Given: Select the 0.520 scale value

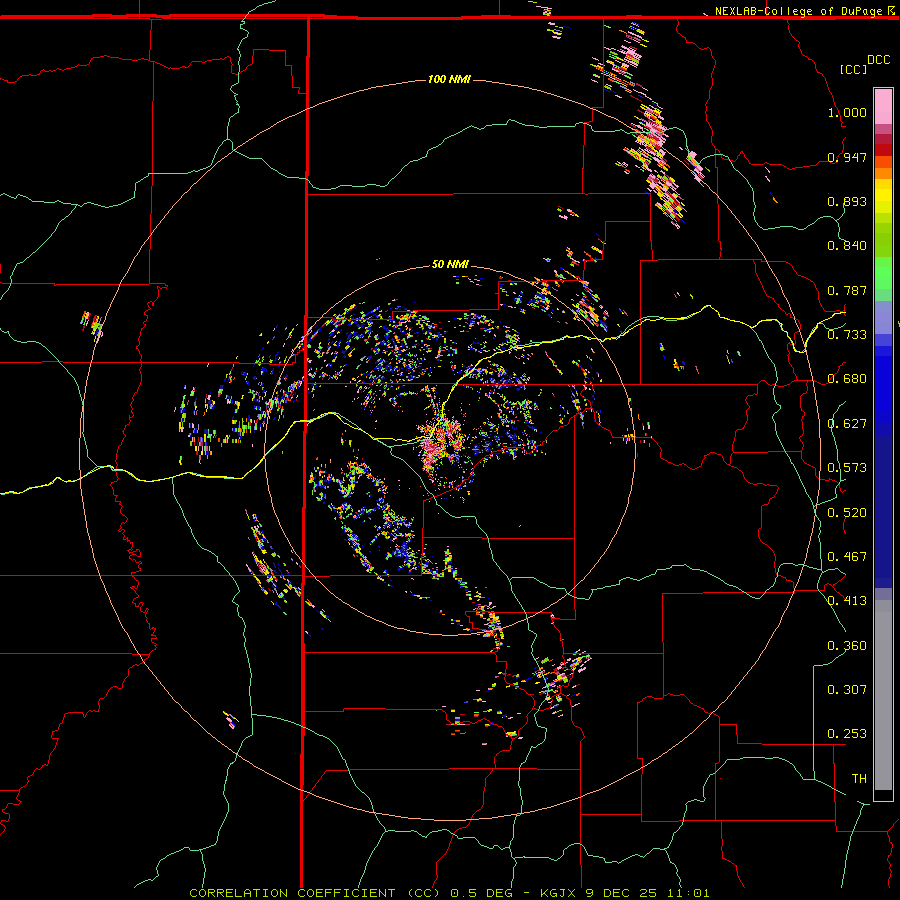Looking at the screenshot, I should [847, 513].
